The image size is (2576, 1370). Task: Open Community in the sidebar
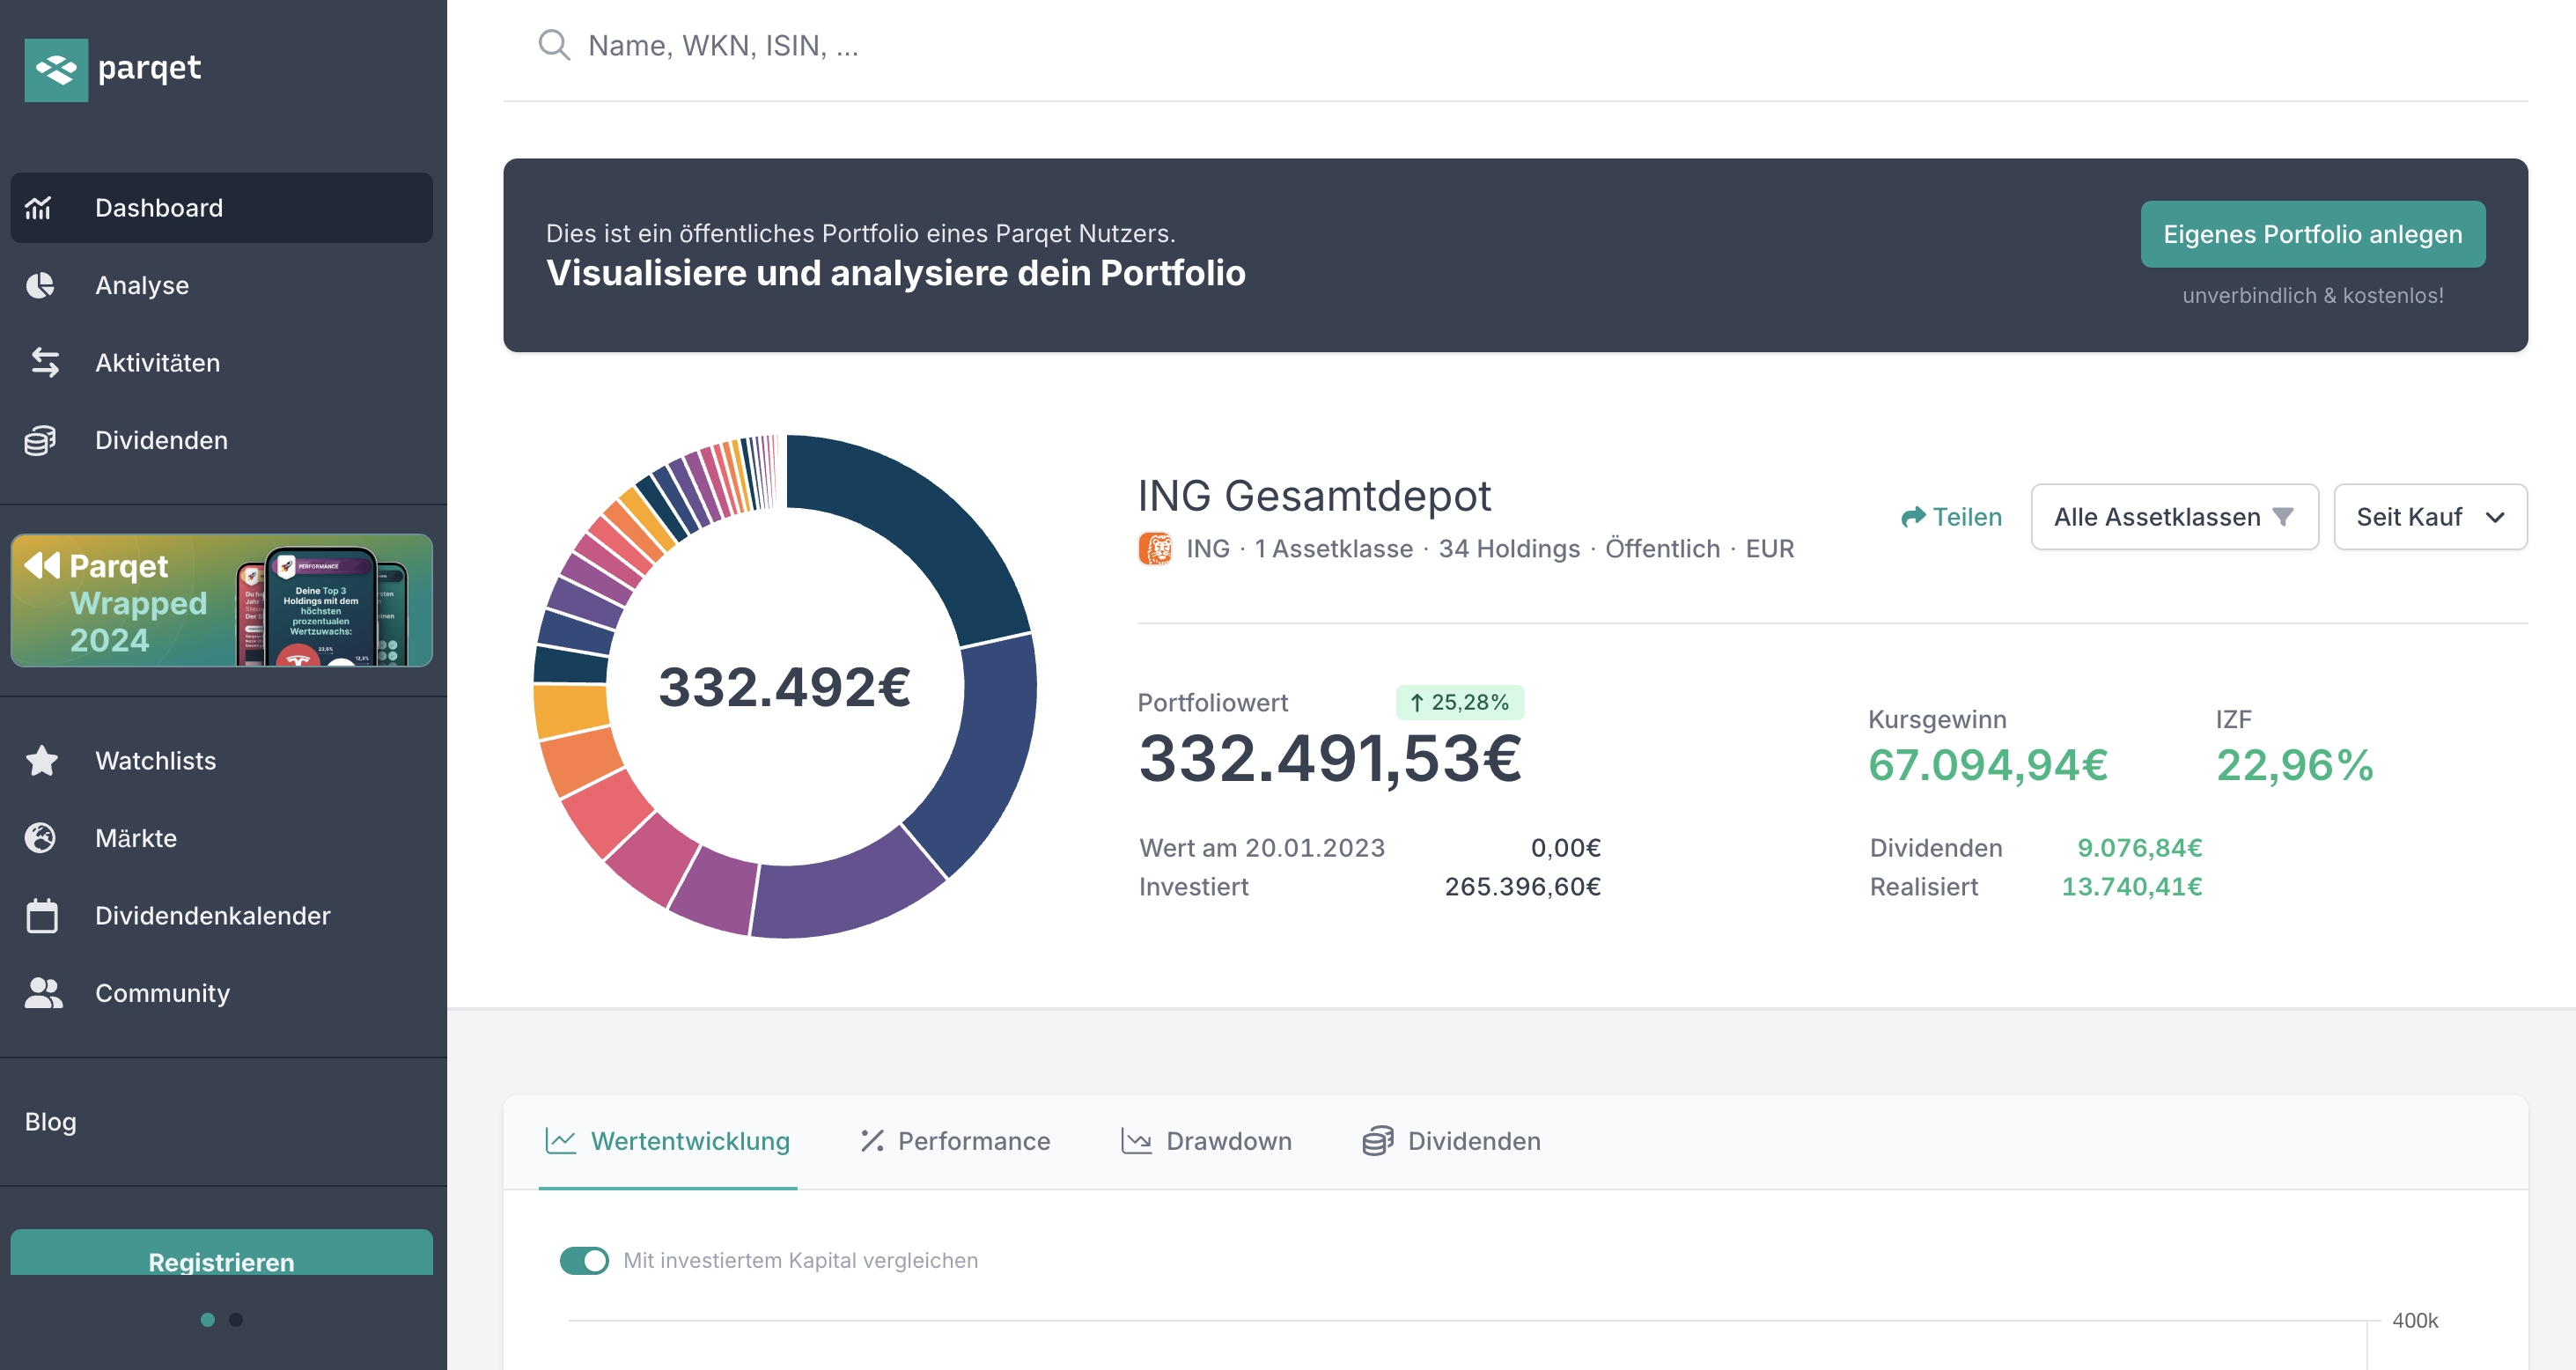coord(221,992)
